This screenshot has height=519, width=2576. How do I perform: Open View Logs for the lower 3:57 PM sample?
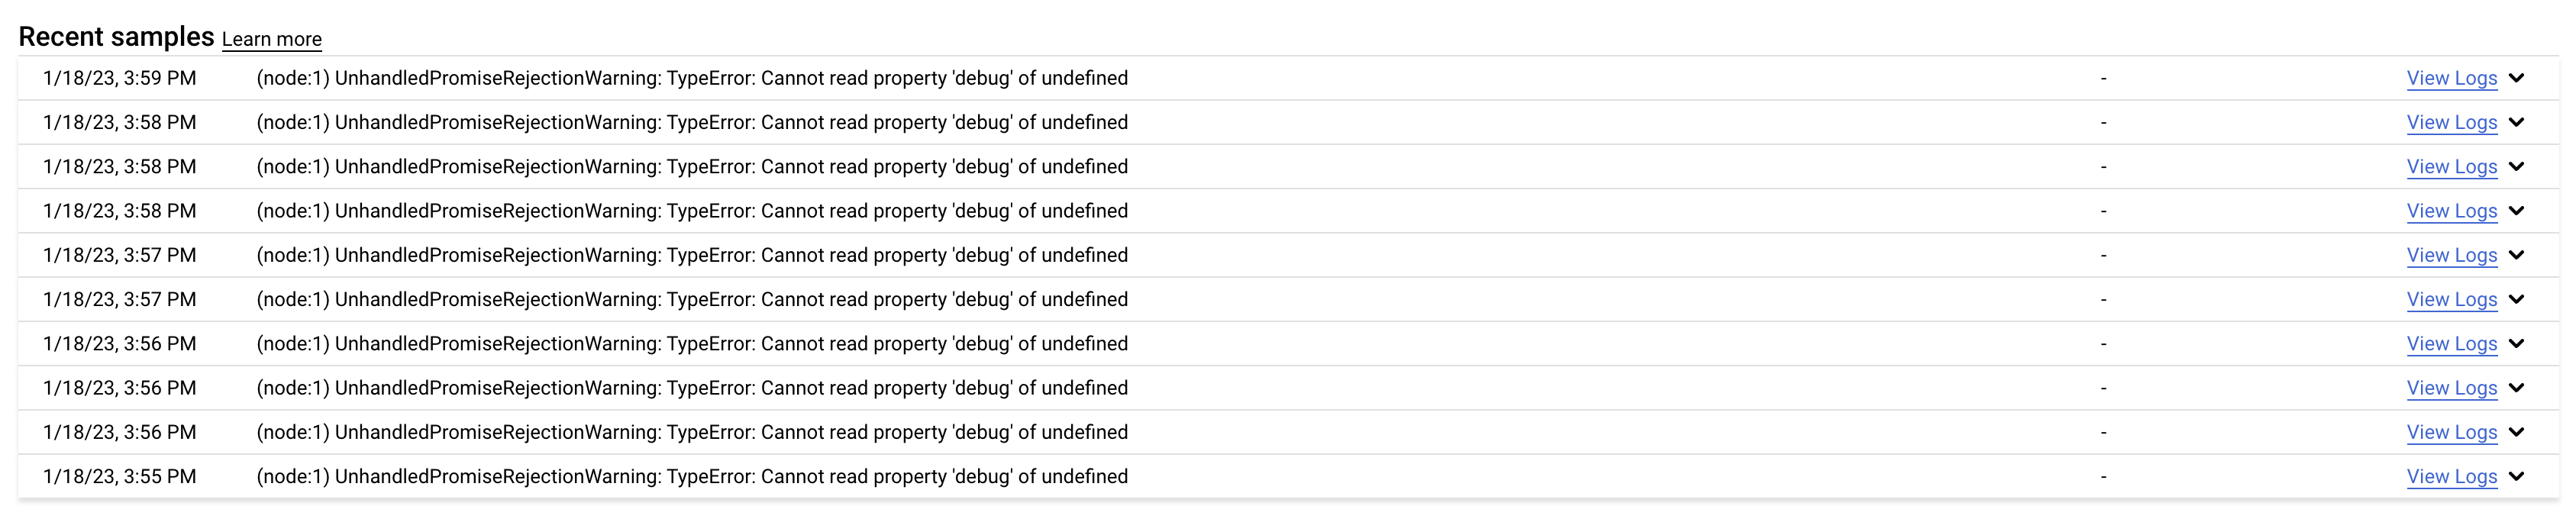[2451, 299]
